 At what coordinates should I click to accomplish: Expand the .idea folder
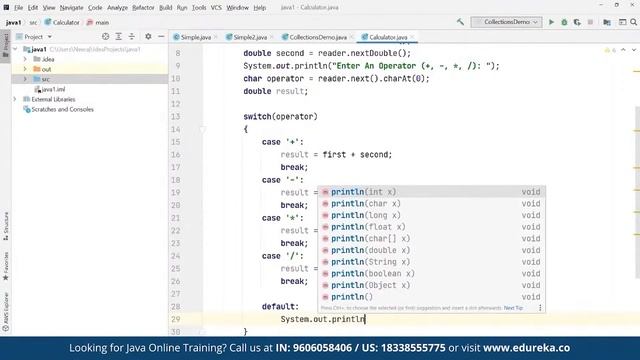(x=25, y=59)
